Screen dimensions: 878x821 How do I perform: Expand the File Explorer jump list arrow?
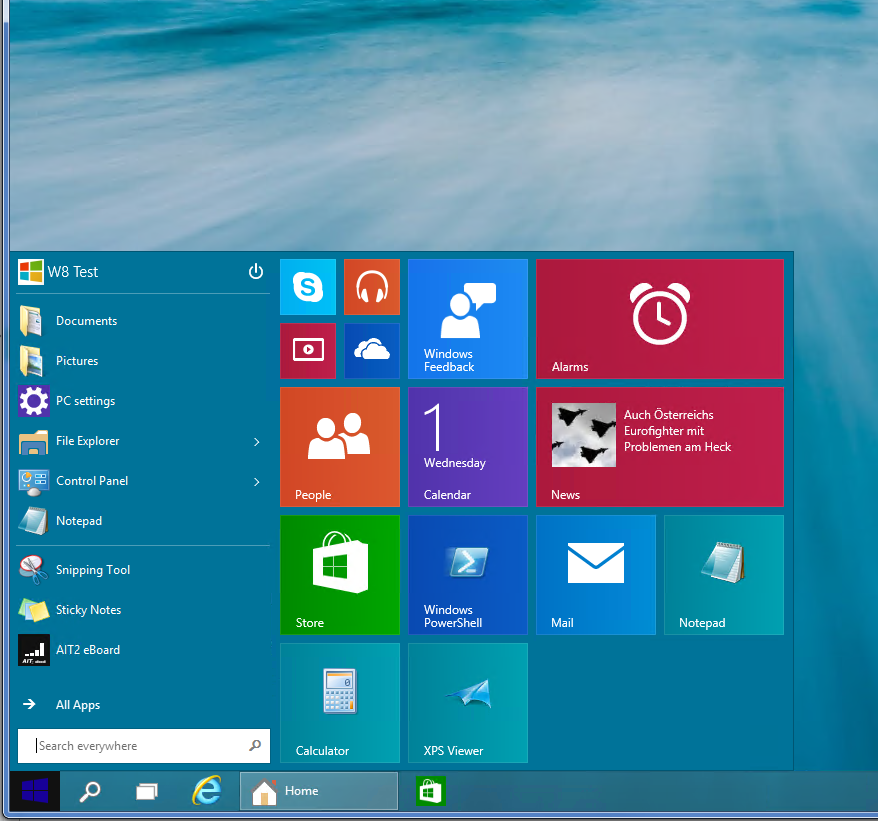click(256, 442)
